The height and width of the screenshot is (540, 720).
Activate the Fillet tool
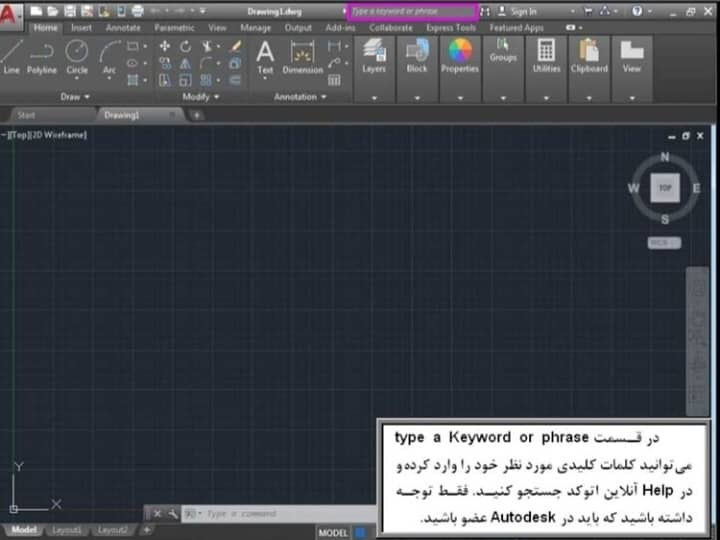pyautogui.click(x=206, y=63)
